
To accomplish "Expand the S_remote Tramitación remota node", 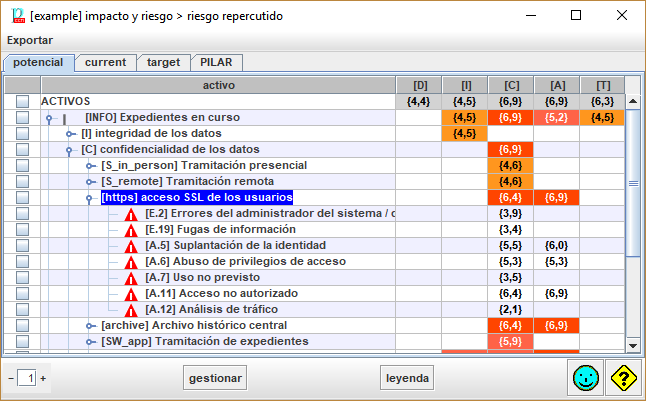I will (90, 182).
